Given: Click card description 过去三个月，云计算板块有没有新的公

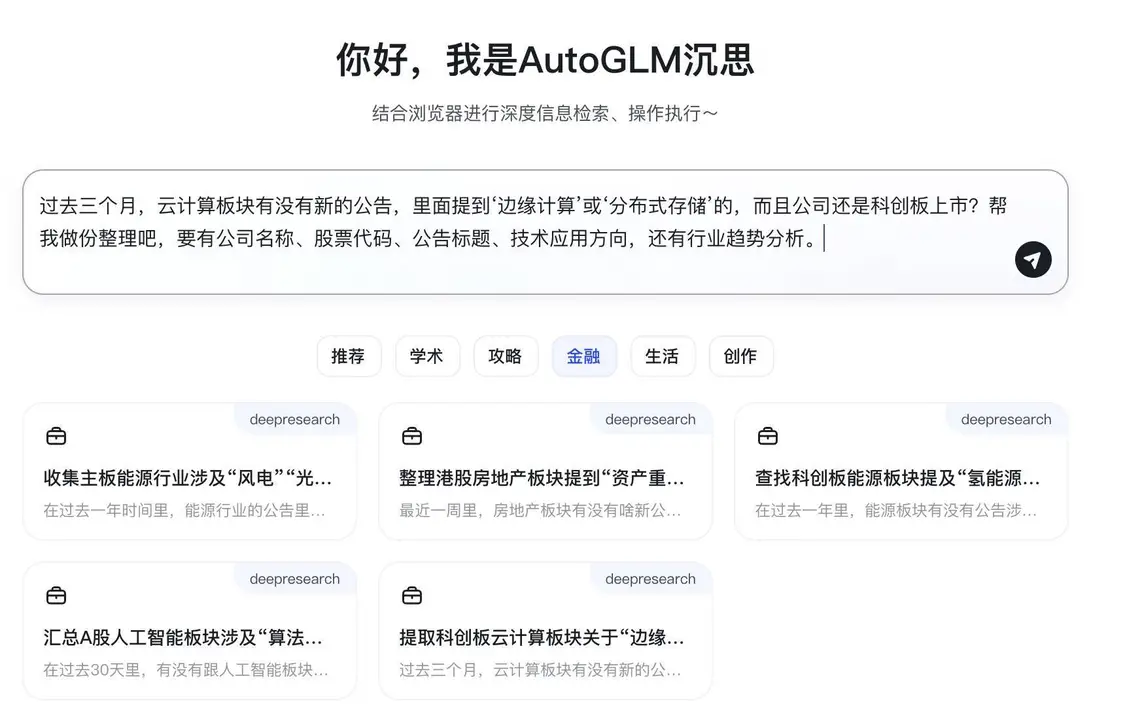Looking at the screenshot, I should coord(540,670).
